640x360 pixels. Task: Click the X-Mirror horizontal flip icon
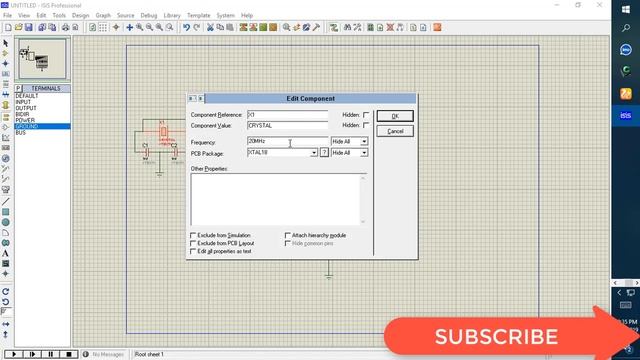coord(5,324)
